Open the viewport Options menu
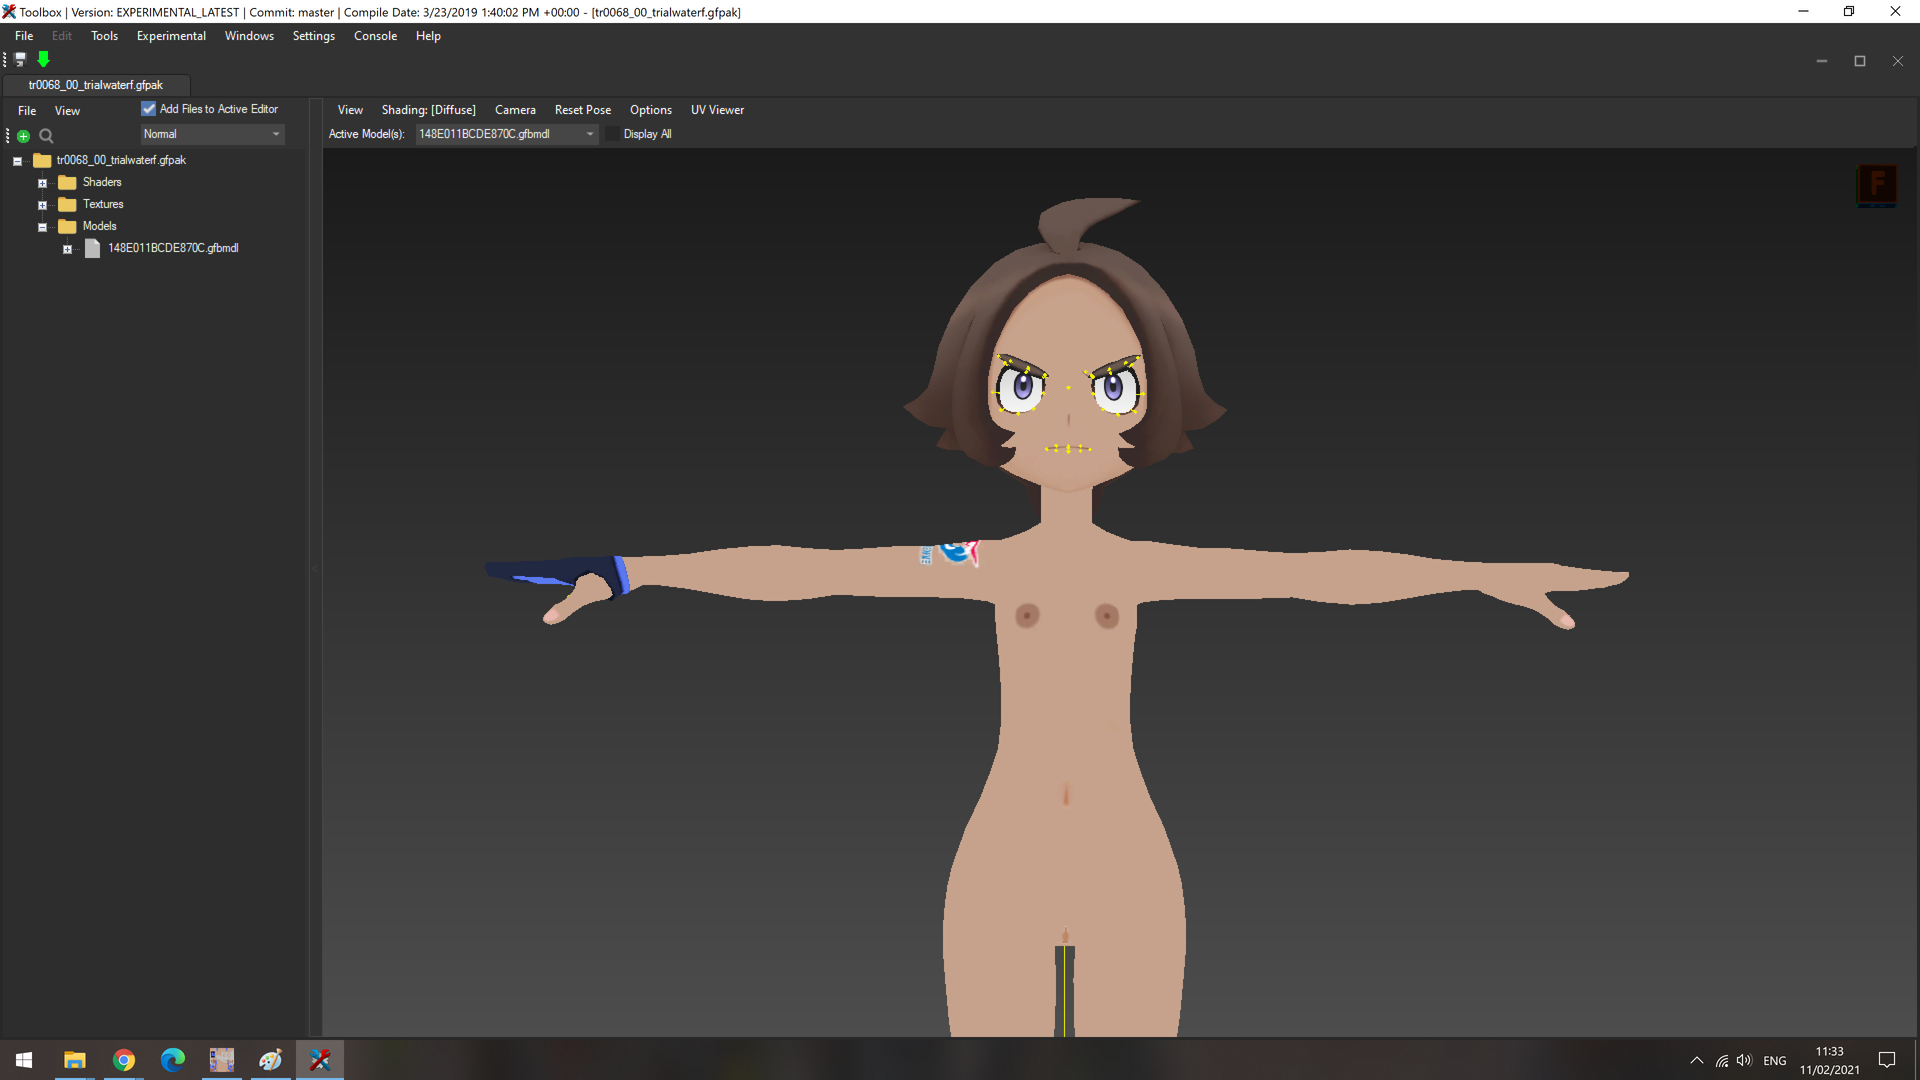This screenshot has height=1080, width=1920. tap(651, 110)
